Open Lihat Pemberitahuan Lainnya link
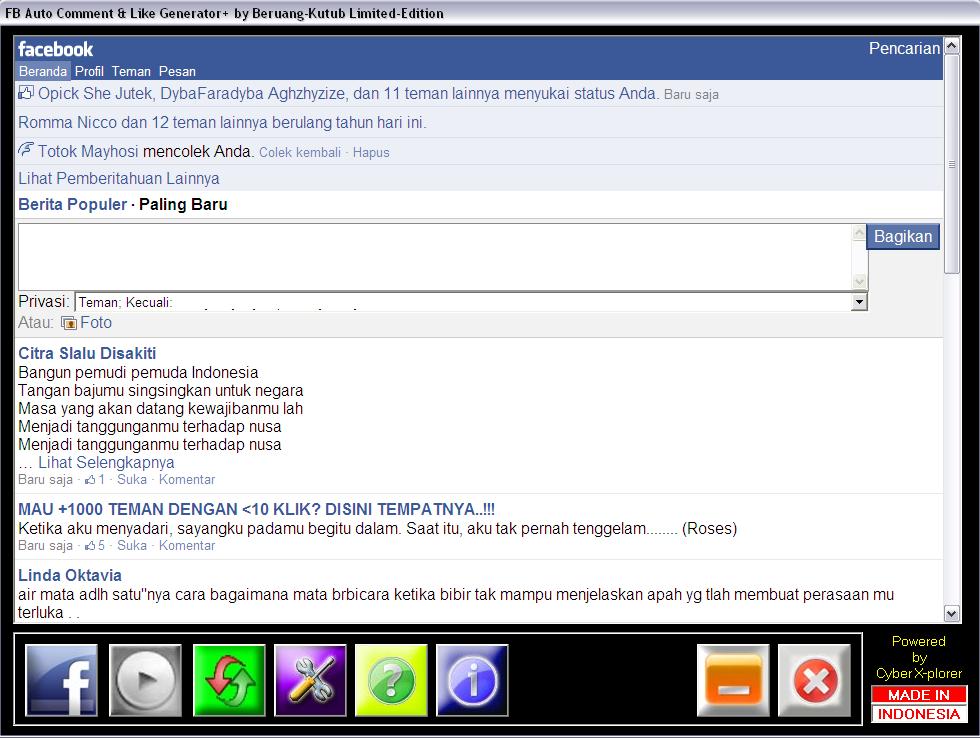The height and width of the screenshot is (738, 980). pyautogui.click(x=119, y=179)
